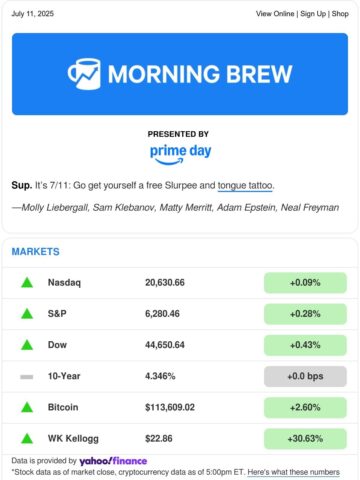Click the WK Kellogg green up arrow
Viewport: 360px width, 480px height.
click(27, 439)
